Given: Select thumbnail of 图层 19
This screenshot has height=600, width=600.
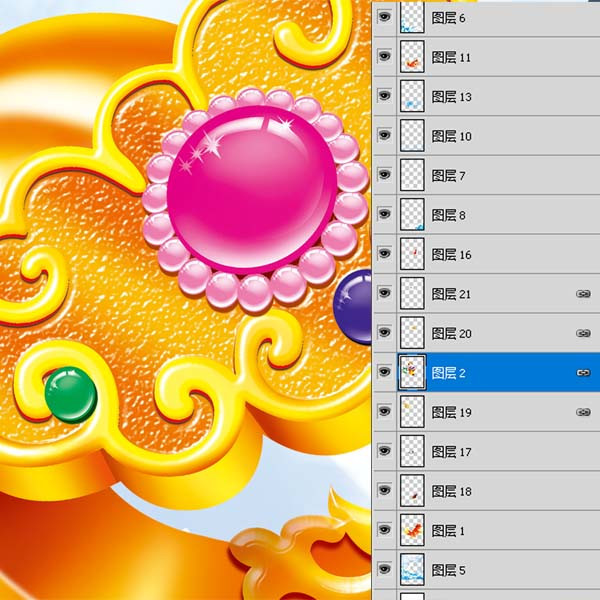Looking at the screenshot, I should [412, 411].
